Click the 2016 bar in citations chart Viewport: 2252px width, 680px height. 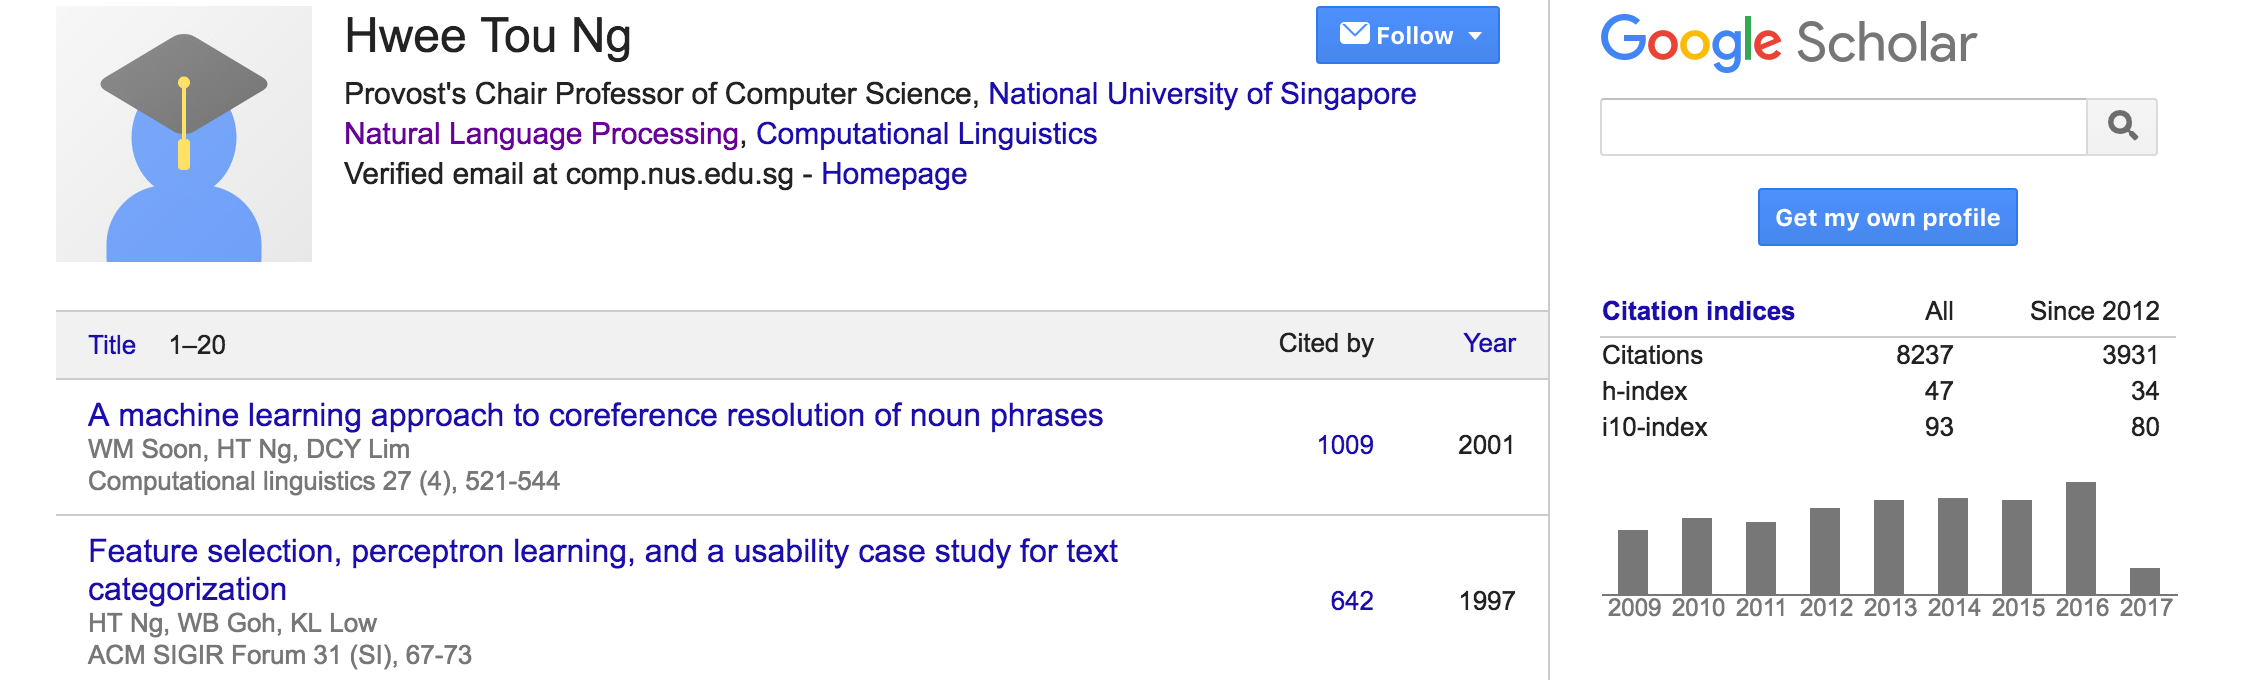(x=2080, y=539)
